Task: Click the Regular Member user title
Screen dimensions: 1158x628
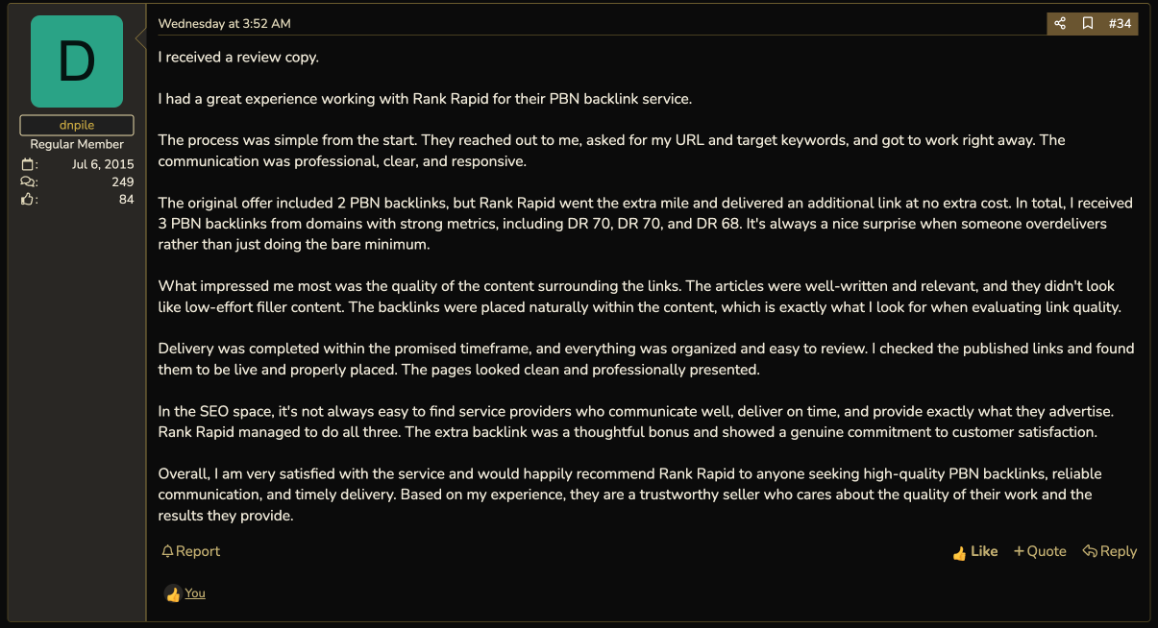Action: 77,144
